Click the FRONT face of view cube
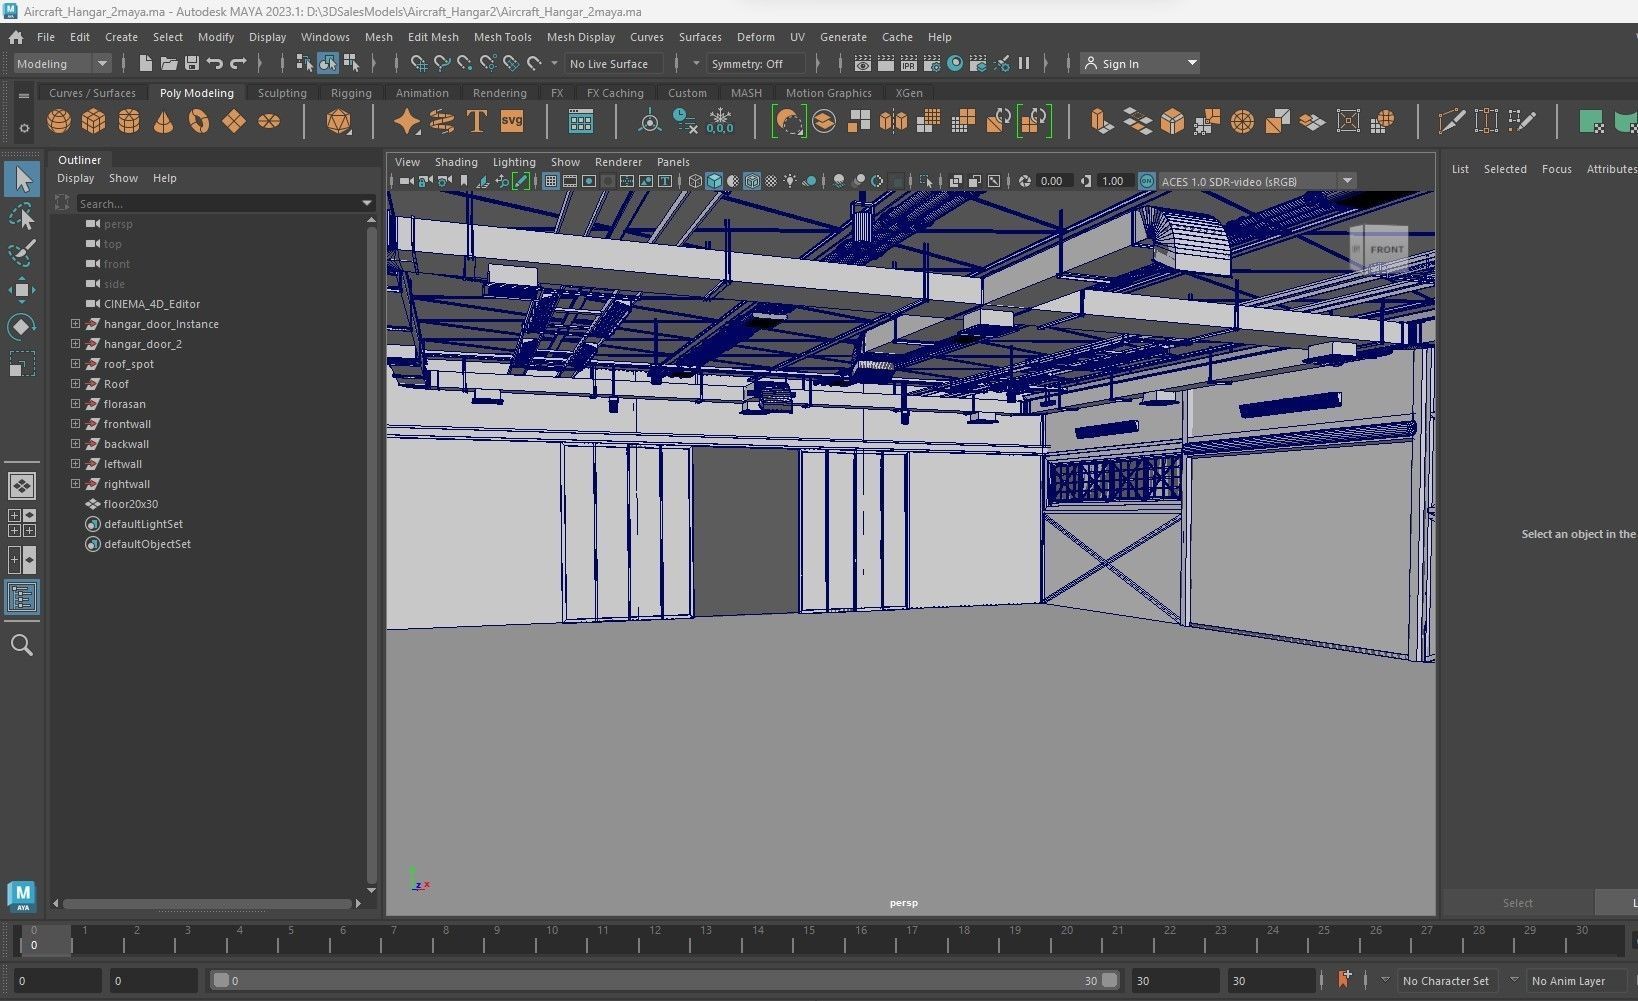 [1386, 249]
